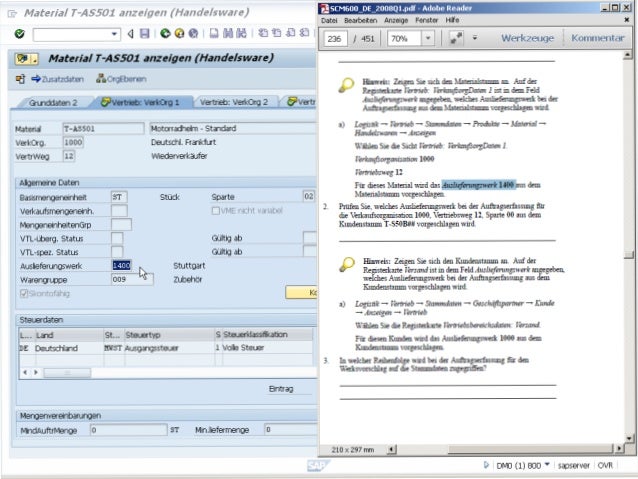This screenshot has width=638, height=479.
Task: Click the Last Page navigation icon
Action: 304,33
